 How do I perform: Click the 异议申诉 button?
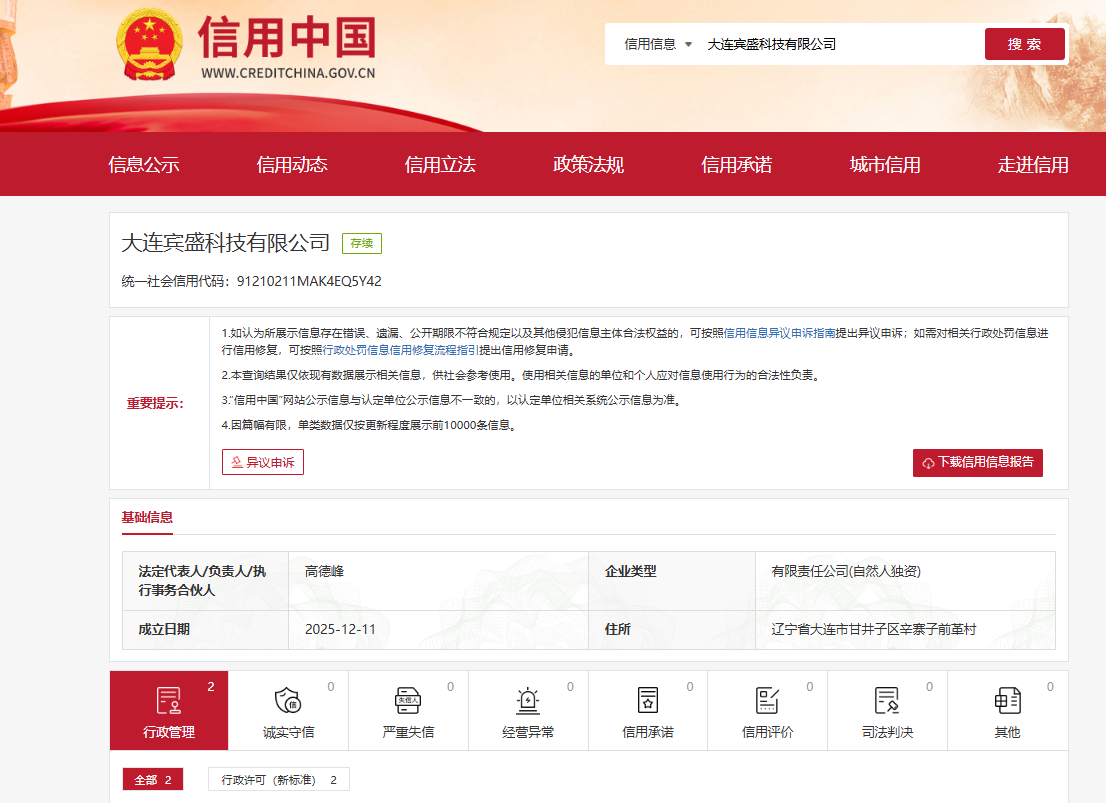point(262,462)
